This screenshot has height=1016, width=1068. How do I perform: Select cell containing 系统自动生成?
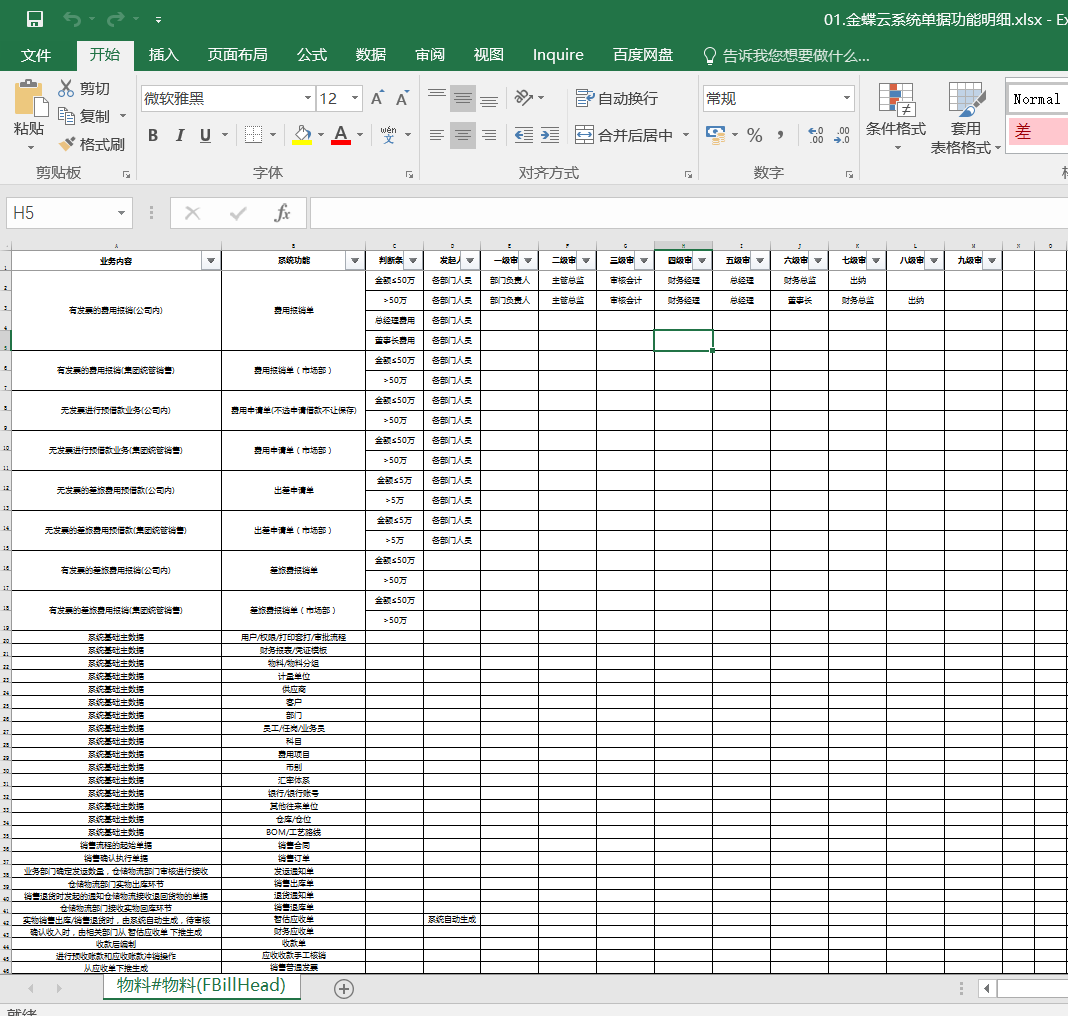(452, 919)
